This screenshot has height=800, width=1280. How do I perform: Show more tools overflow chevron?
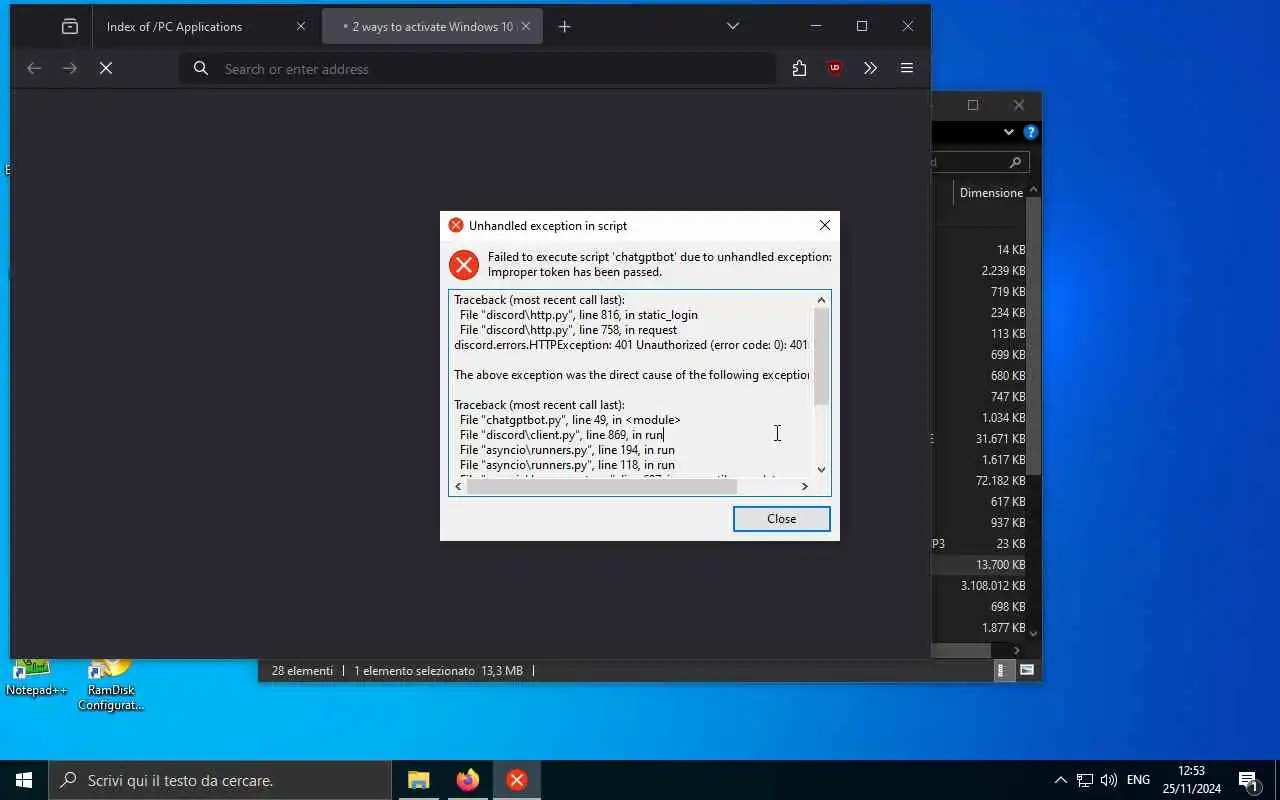[870, 68]
